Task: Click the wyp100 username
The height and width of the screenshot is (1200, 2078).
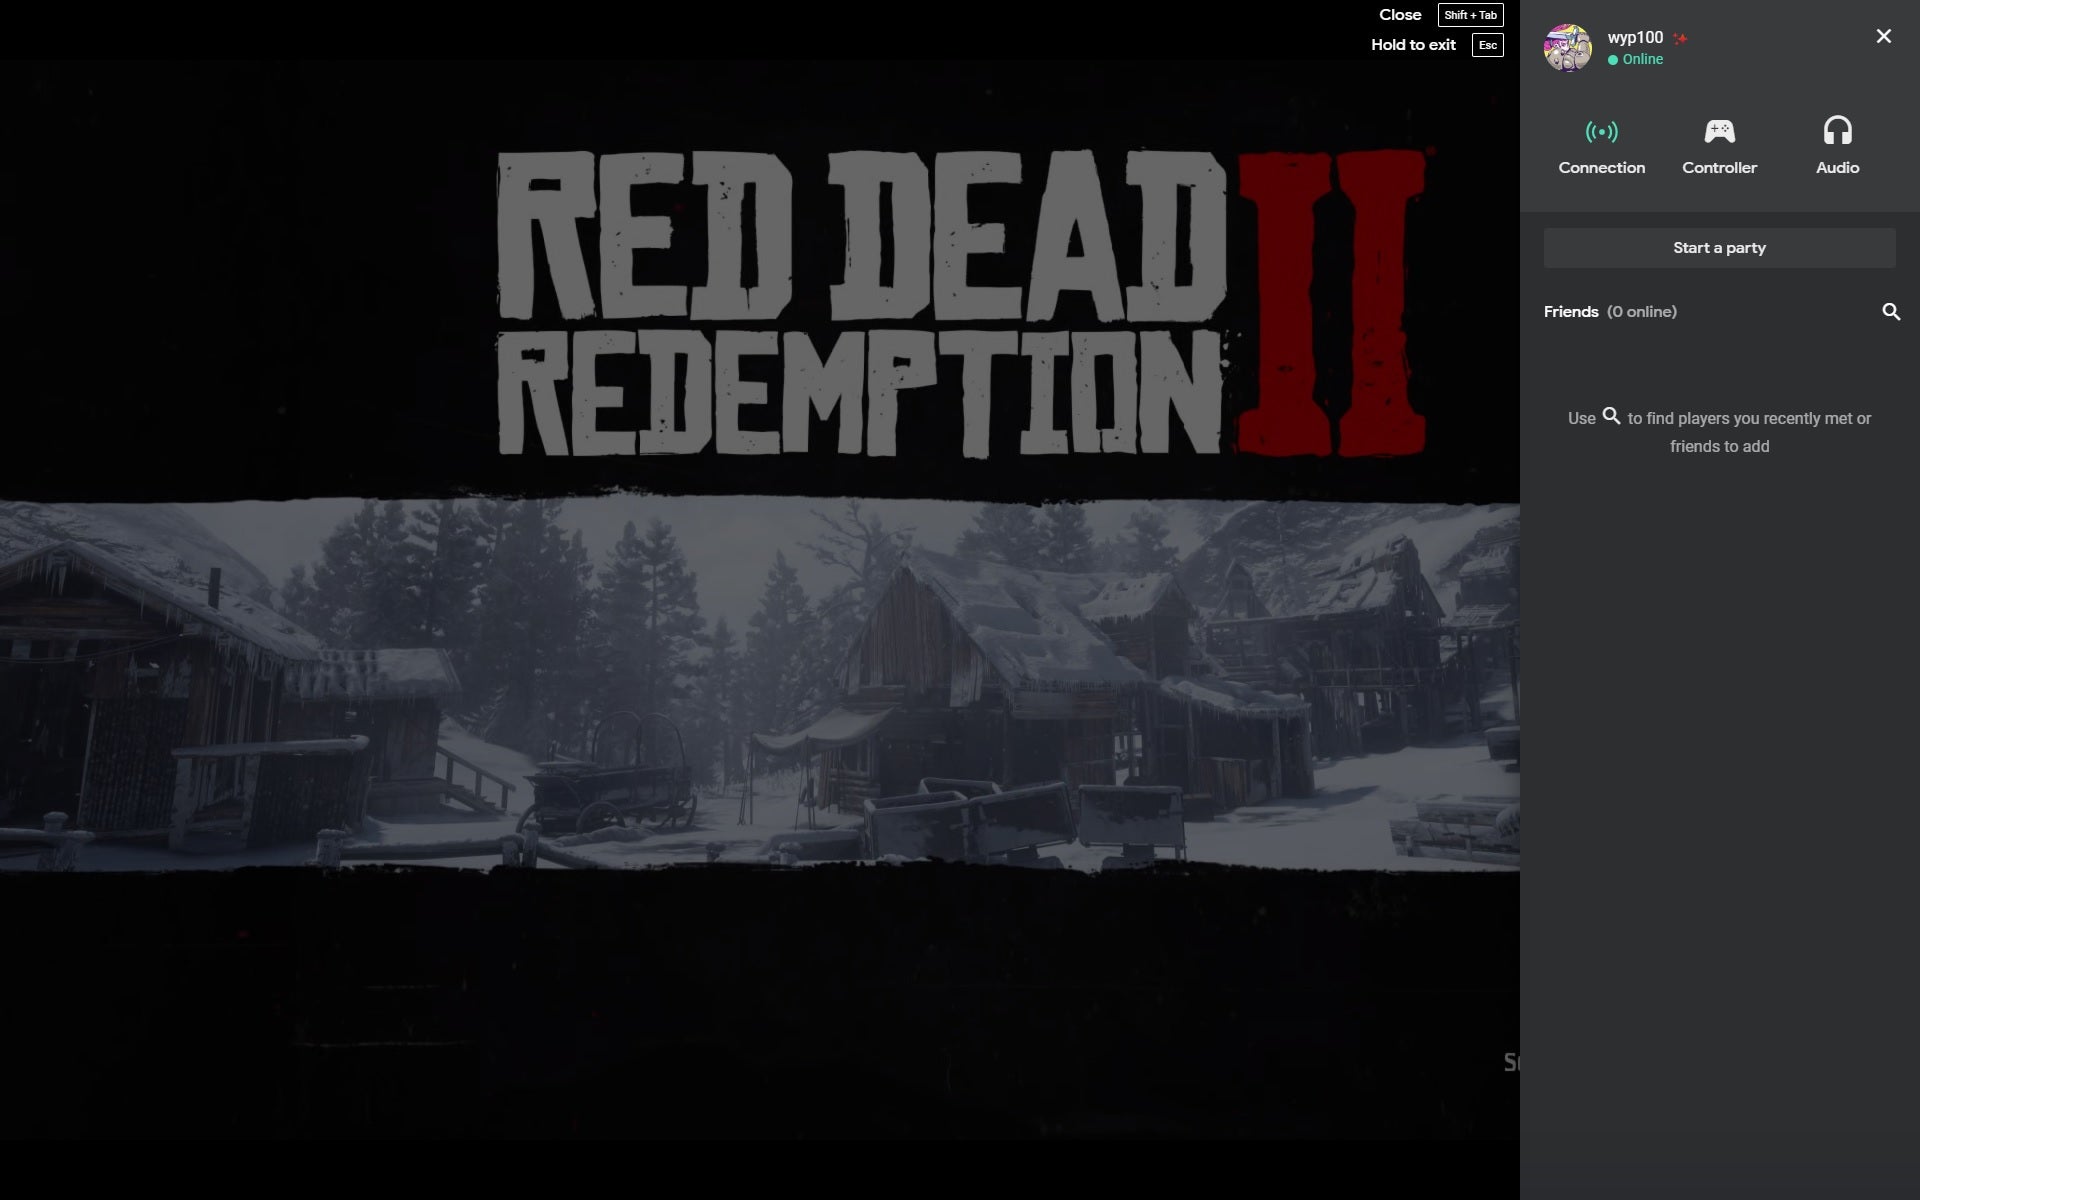Action: pyautogui.click(x=1635, y=38)
